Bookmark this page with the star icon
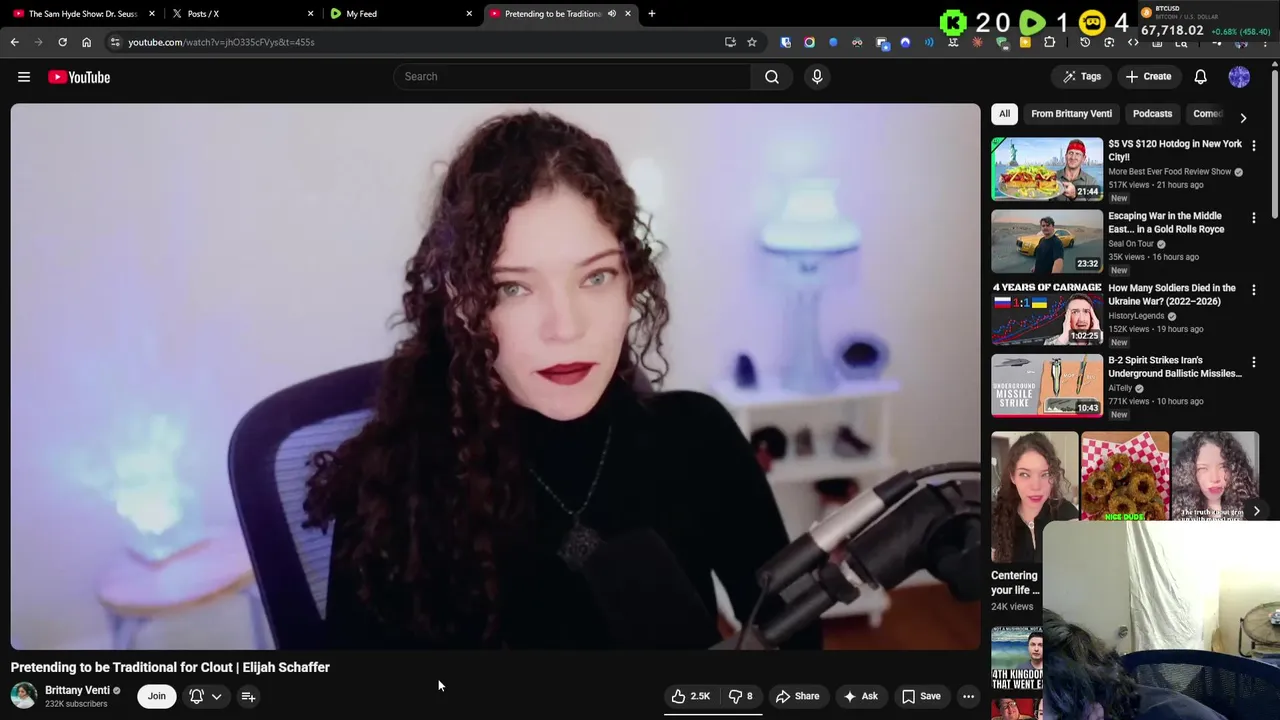 pos(752,42)
